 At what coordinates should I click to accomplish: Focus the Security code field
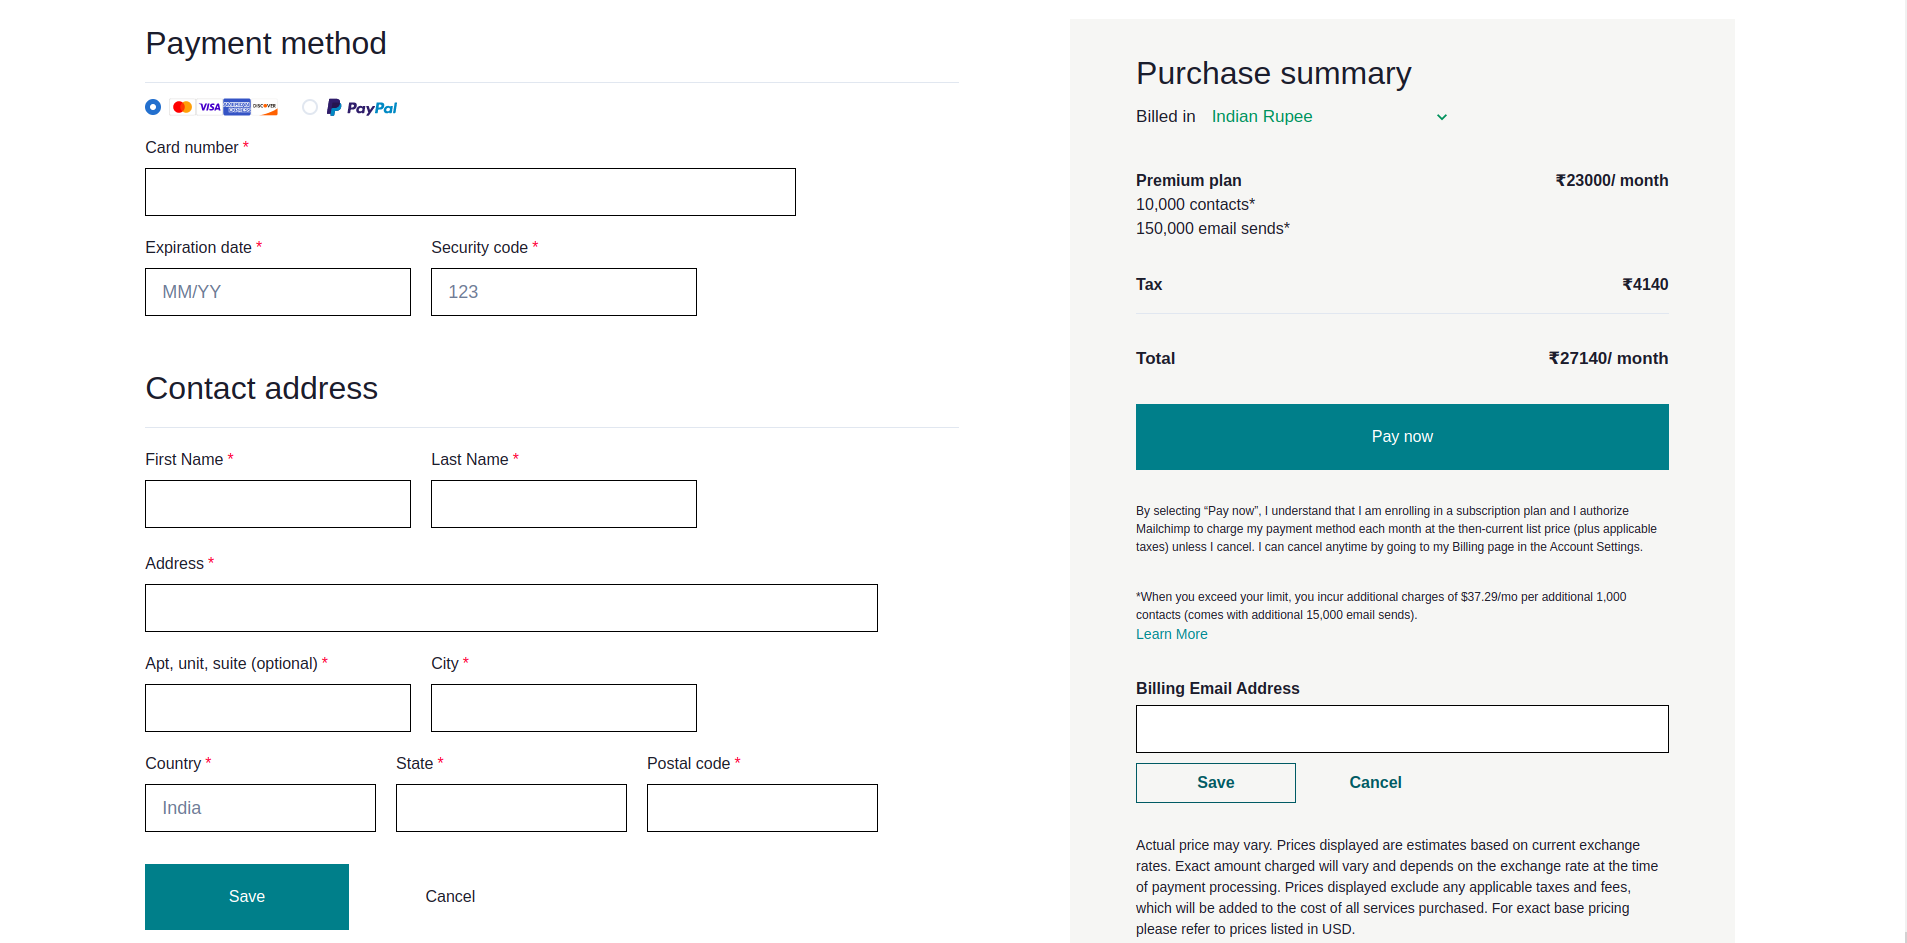564,292
